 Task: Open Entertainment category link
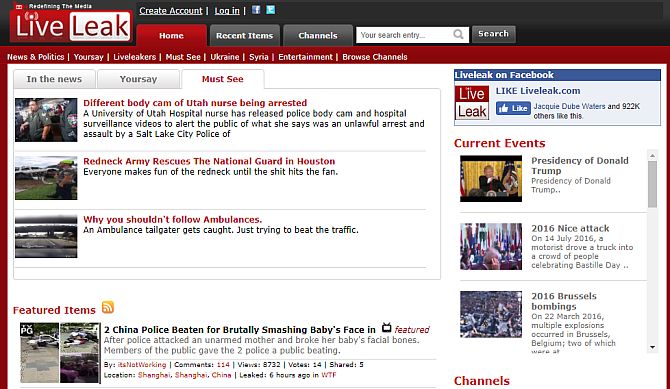[x=305, y=57]
